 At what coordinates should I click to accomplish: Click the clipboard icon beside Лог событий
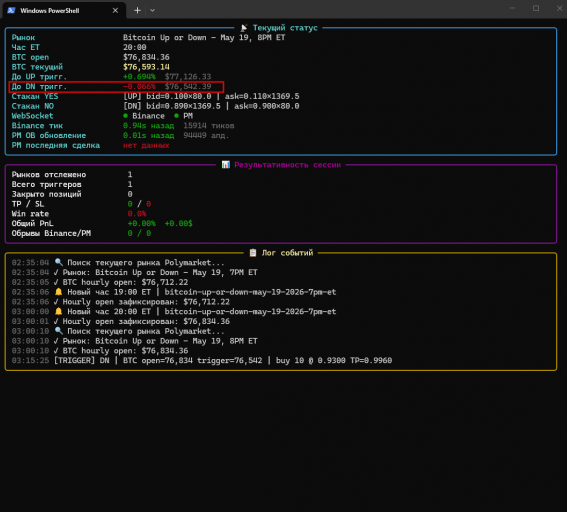click(x=253, y=253)
